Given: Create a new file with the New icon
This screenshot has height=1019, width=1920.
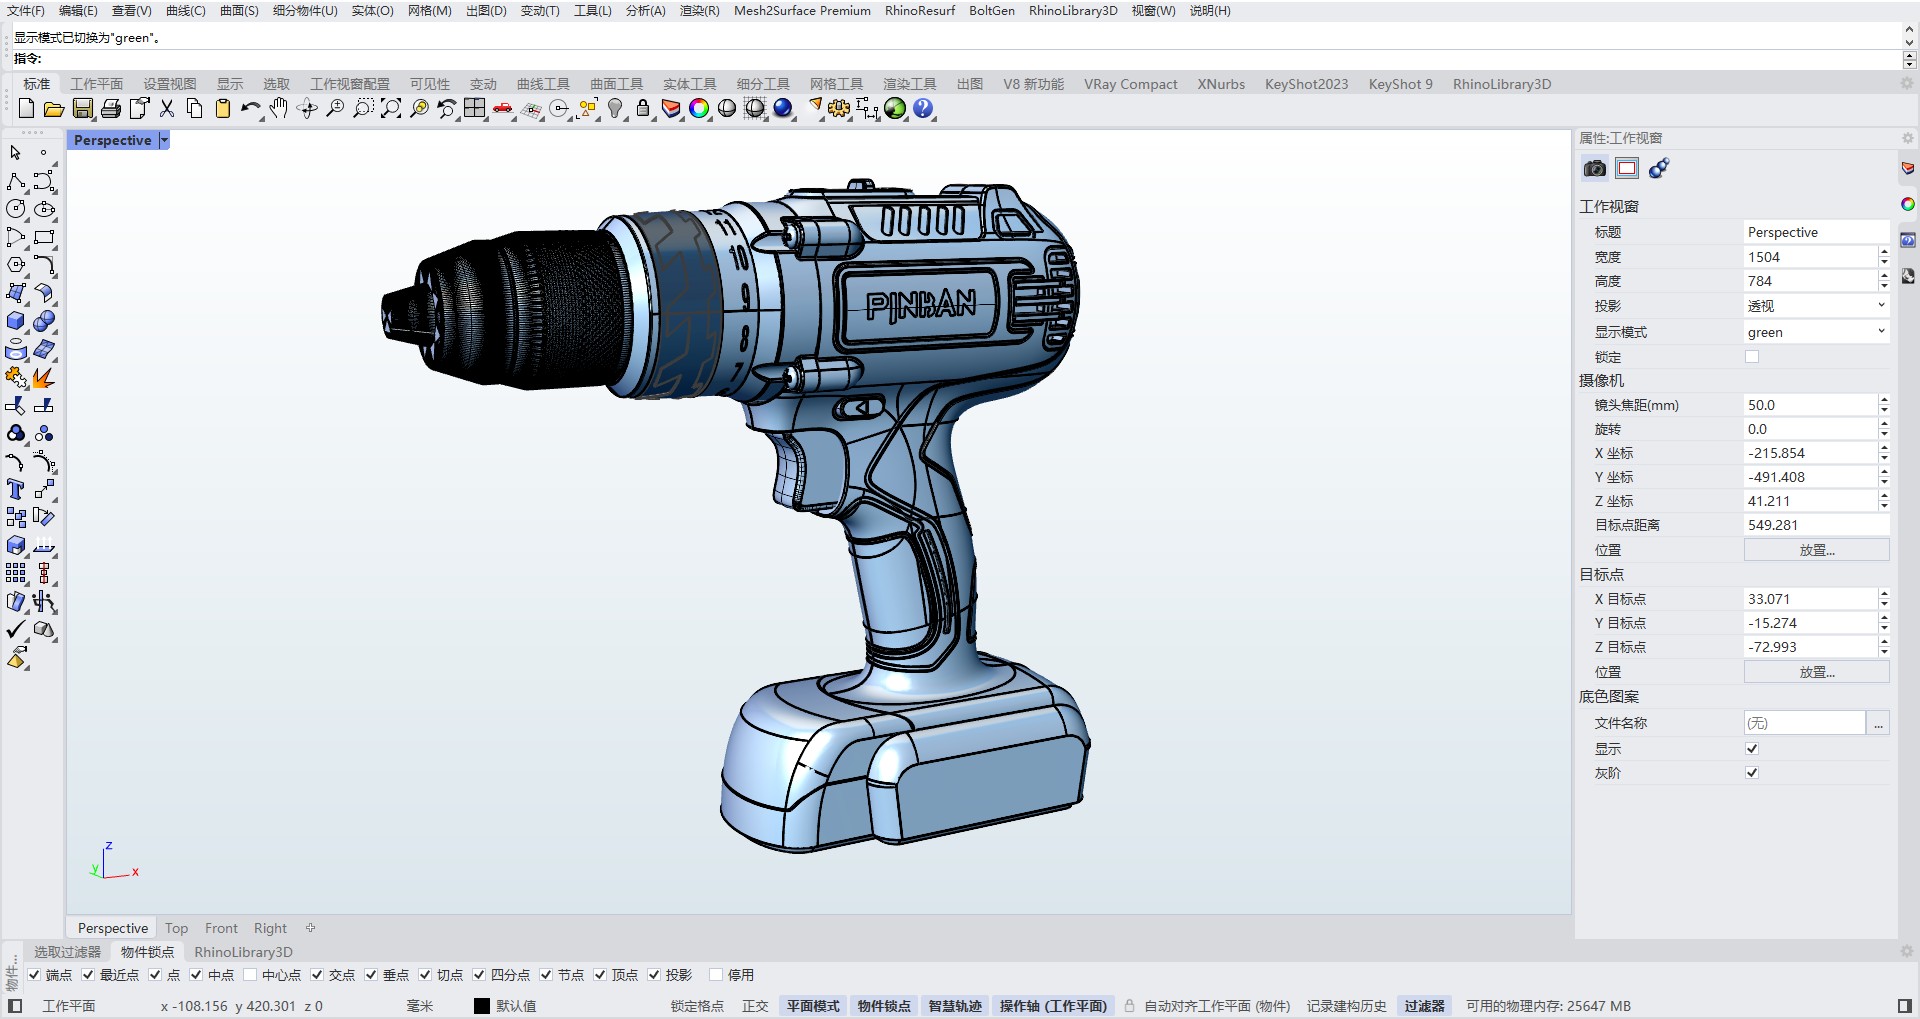Looking at the screenshot, I should 27,109.
